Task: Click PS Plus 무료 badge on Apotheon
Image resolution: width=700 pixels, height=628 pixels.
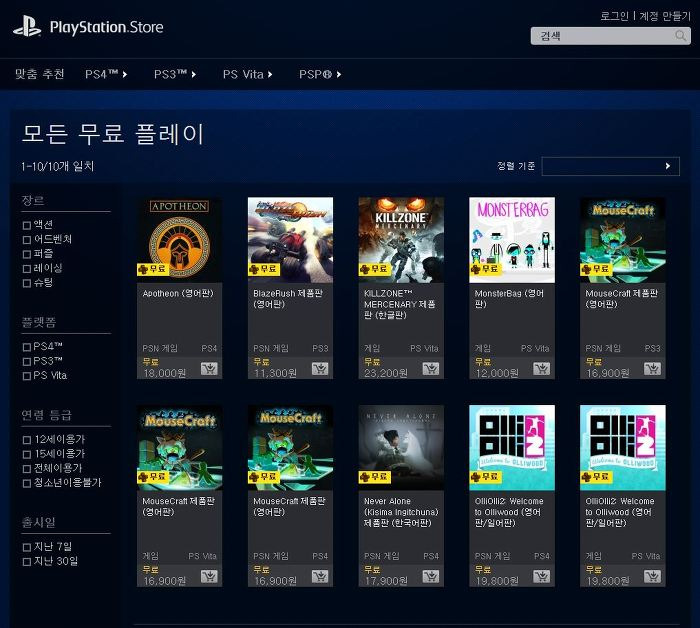Action: point(153,269)
